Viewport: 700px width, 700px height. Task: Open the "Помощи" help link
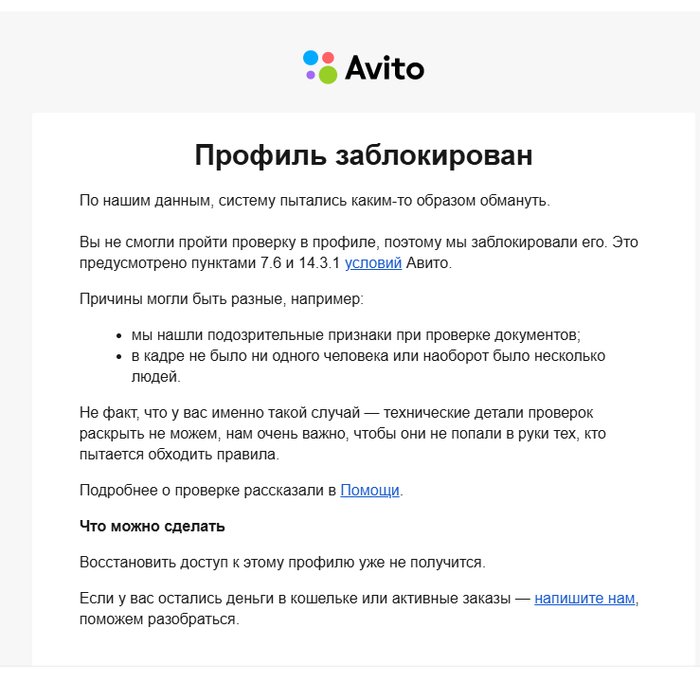pos(370,490)
